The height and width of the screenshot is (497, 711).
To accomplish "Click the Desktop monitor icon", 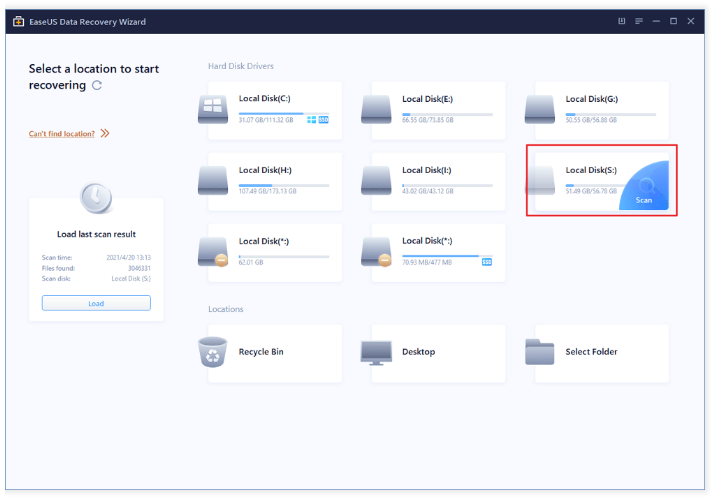I will [x=377, y=352].
